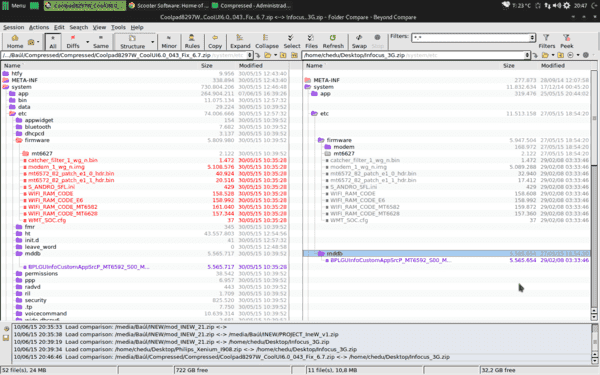The image size is (600, 375).
Task: Click the Structure toolbar button
Action: (132, 41)
